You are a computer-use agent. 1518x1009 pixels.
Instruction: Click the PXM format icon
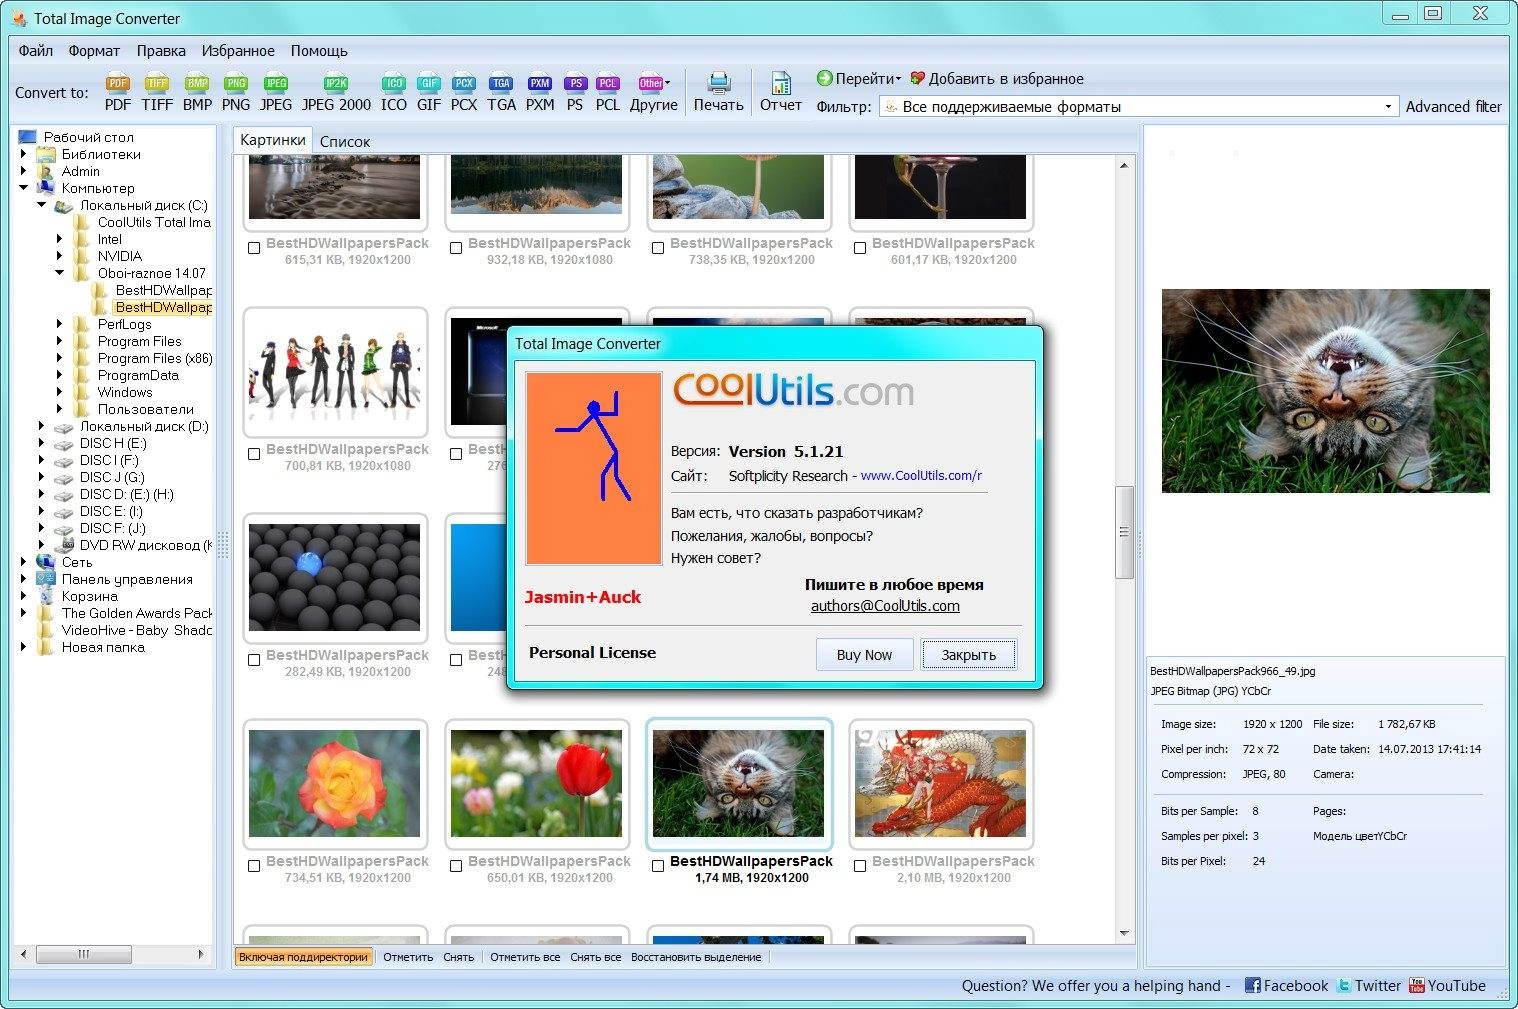(x=540, y=84)
